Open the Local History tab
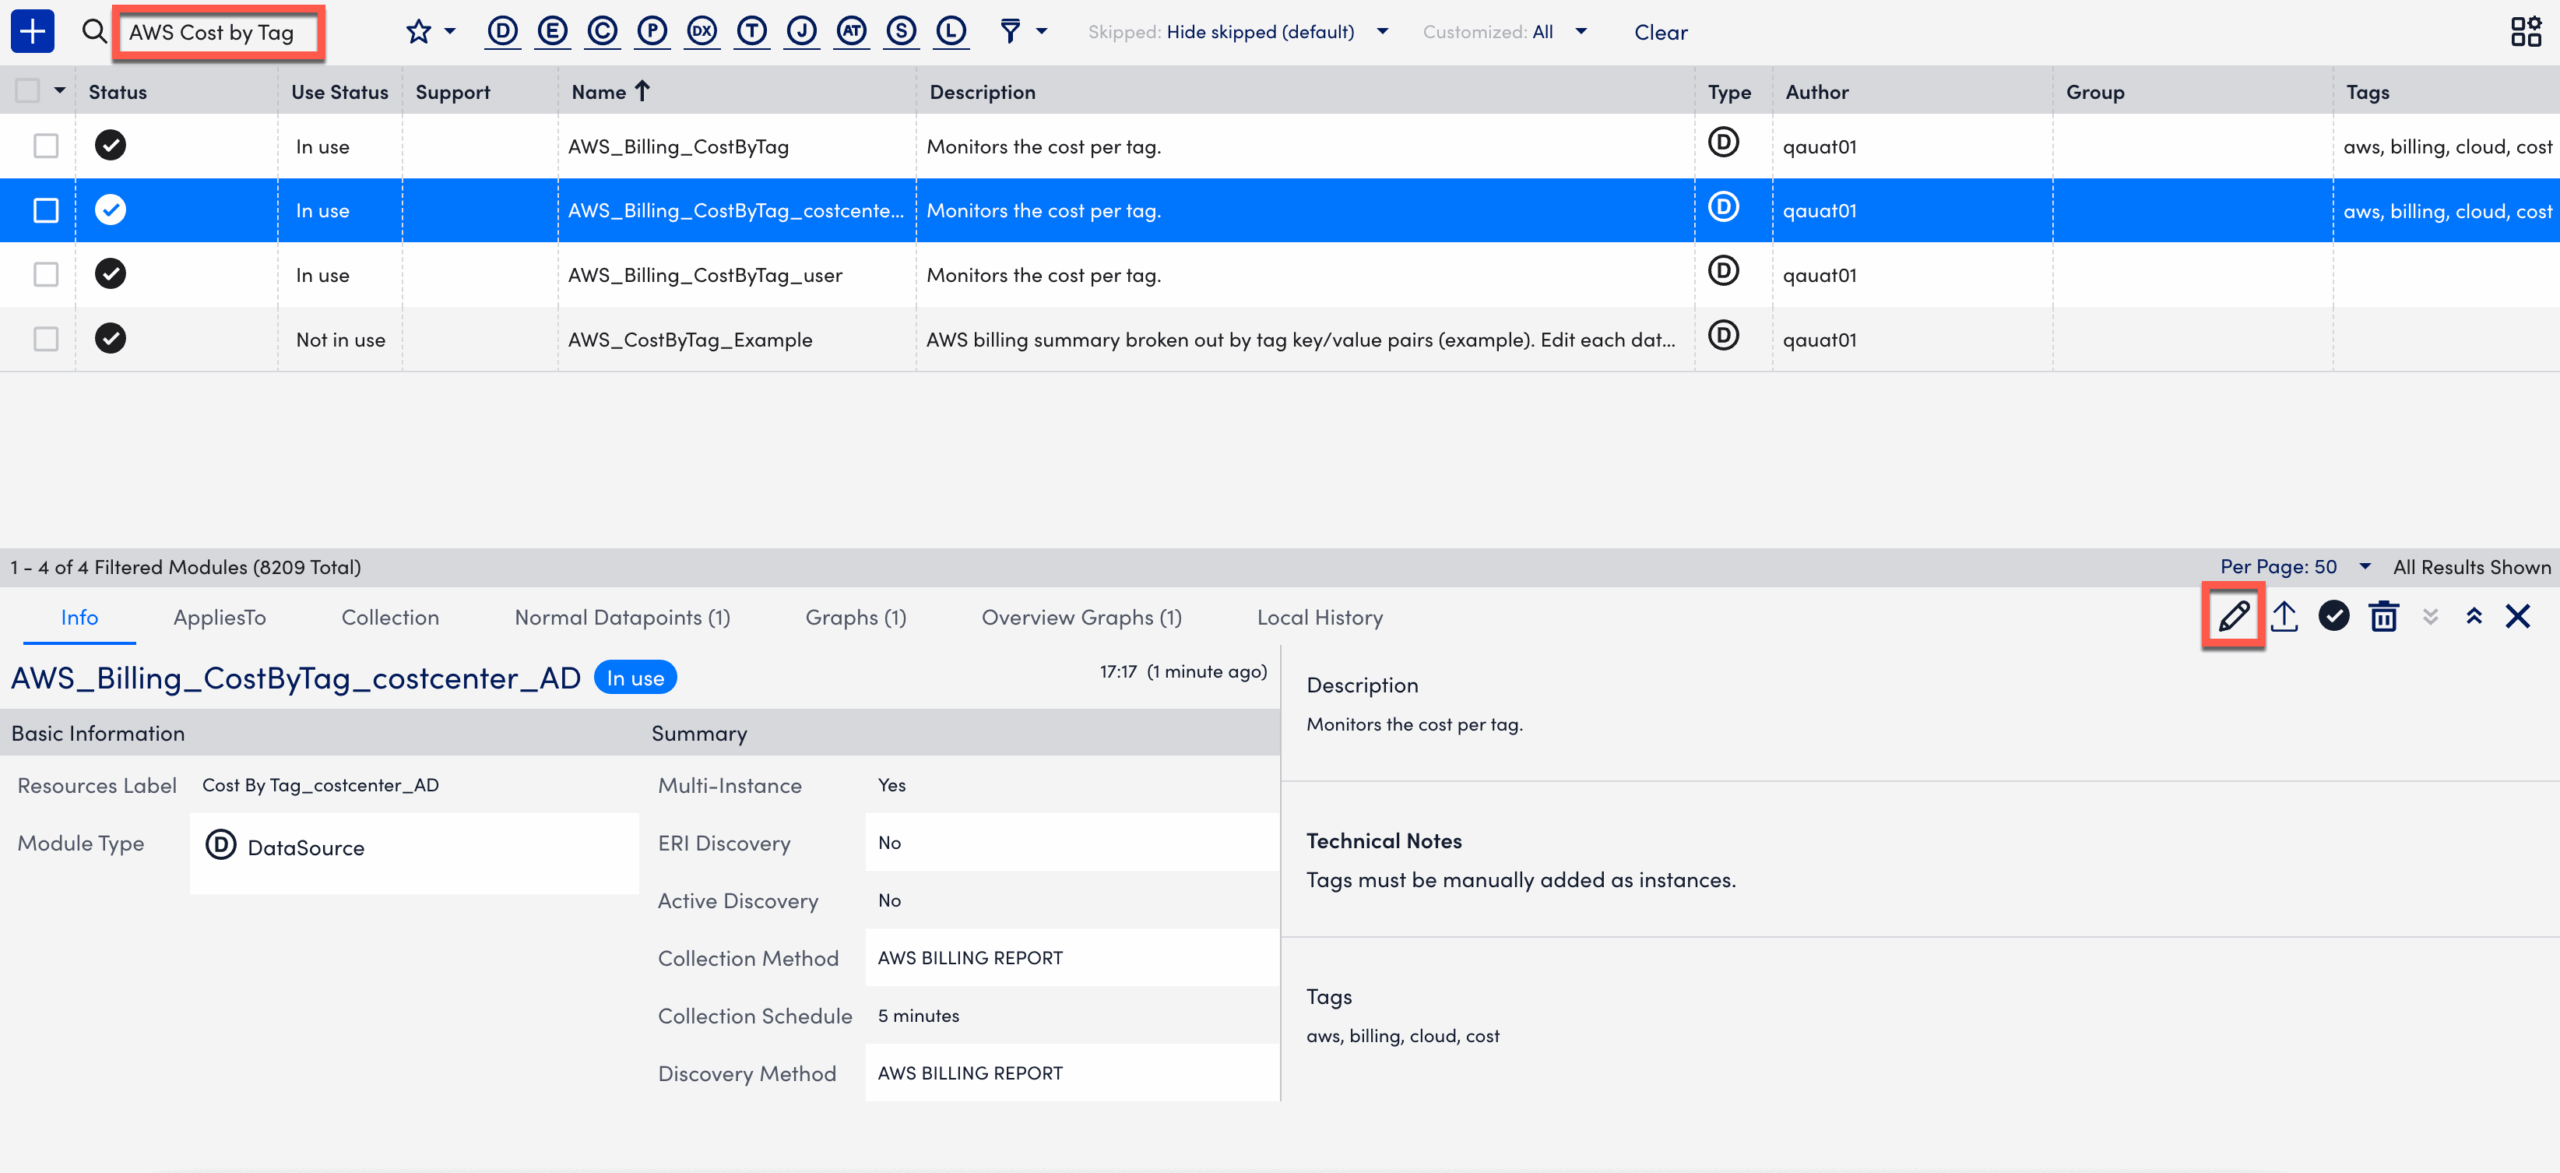This screenshot has width=2560, height=1173. pos(1320,617)
